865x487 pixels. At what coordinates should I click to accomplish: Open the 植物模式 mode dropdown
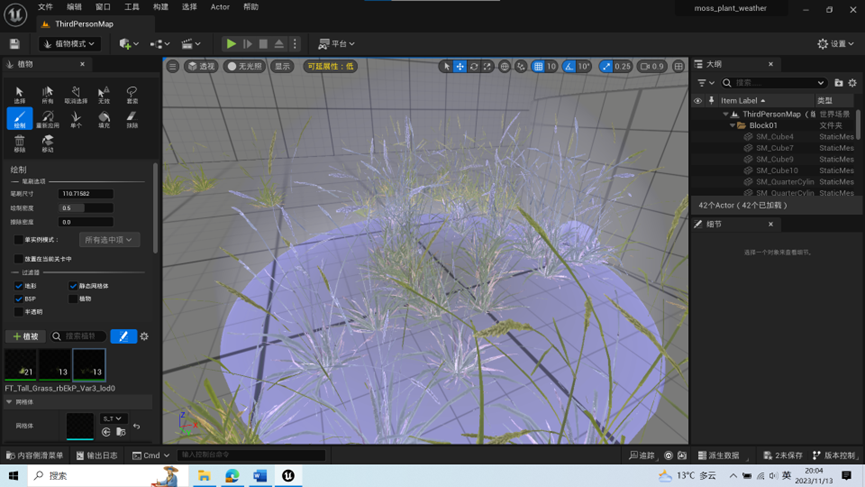point(70,44)
